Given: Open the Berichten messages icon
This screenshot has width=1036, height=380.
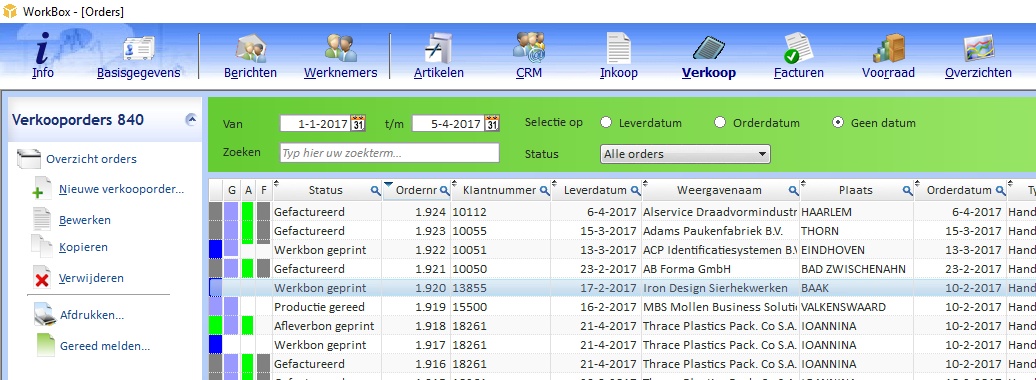Looking at the screenshot, I should coord(250,57).
